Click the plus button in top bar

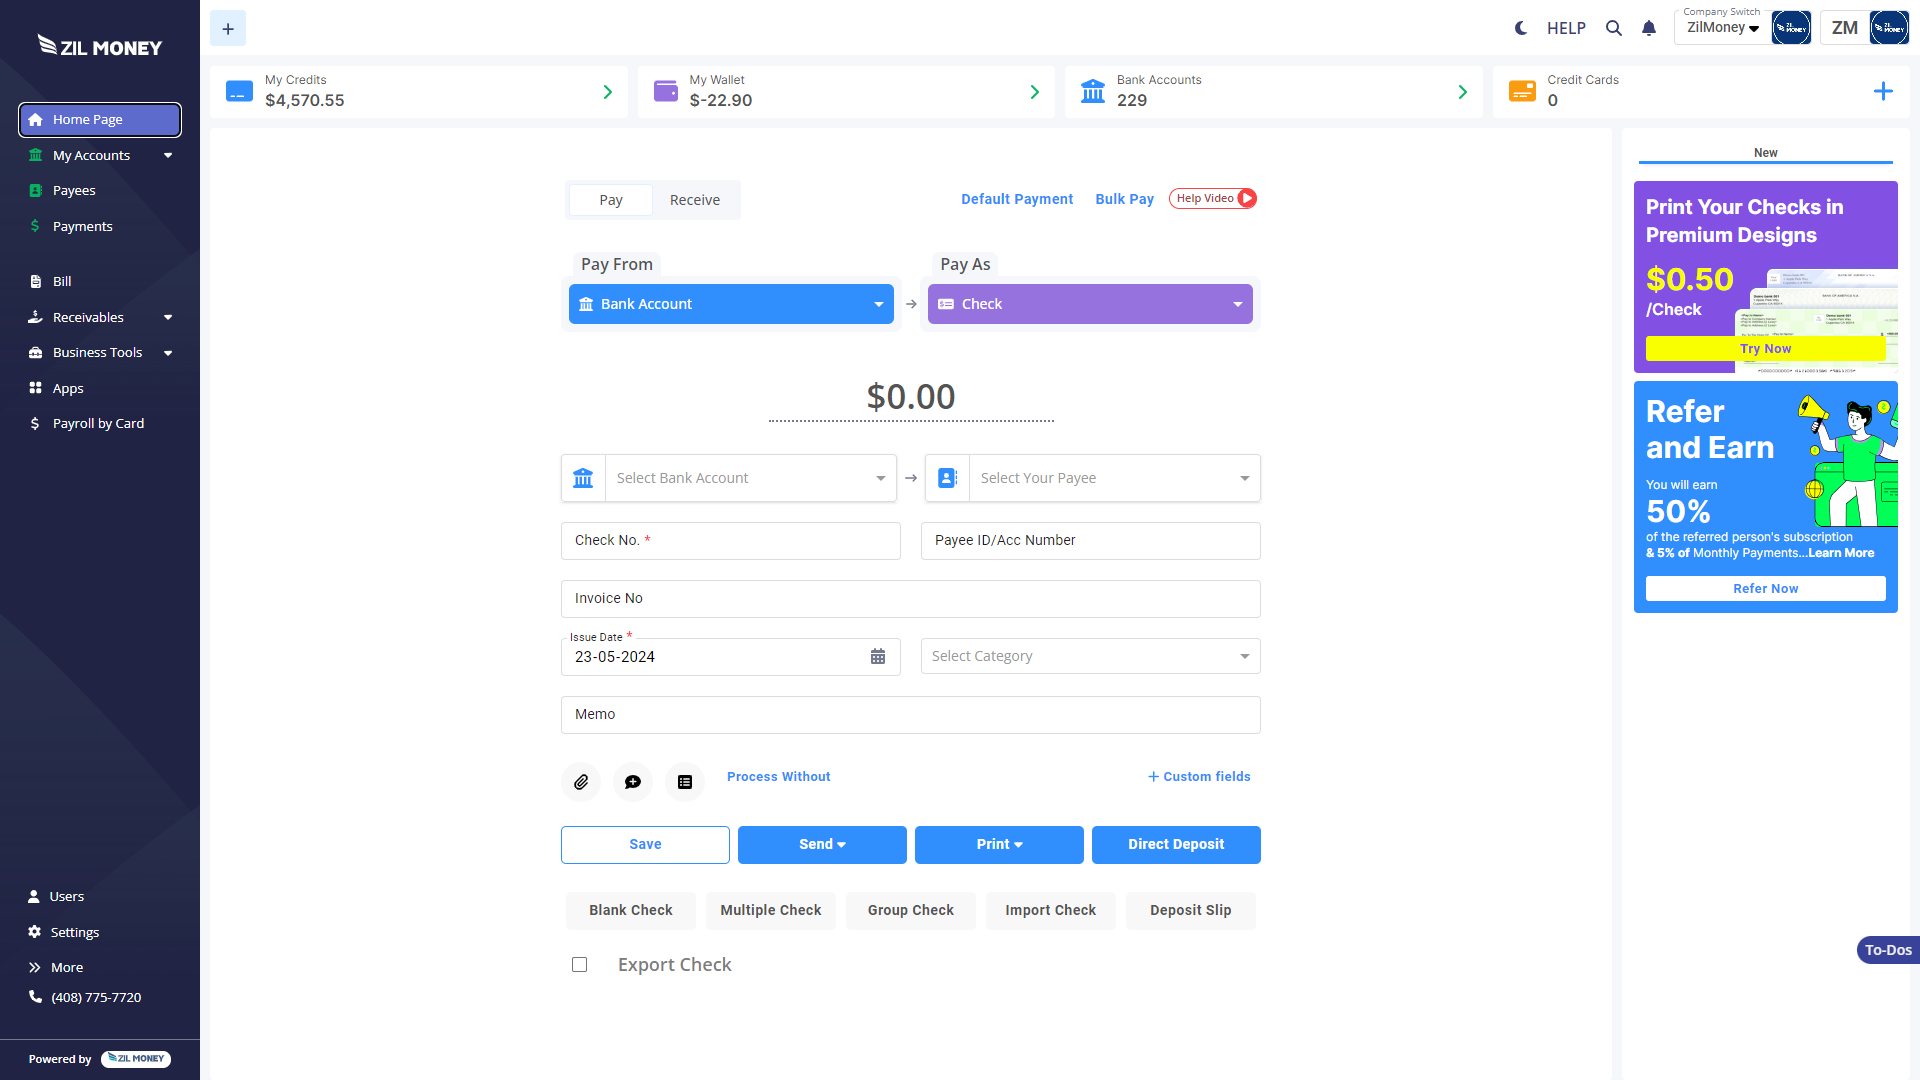point(228,29)
